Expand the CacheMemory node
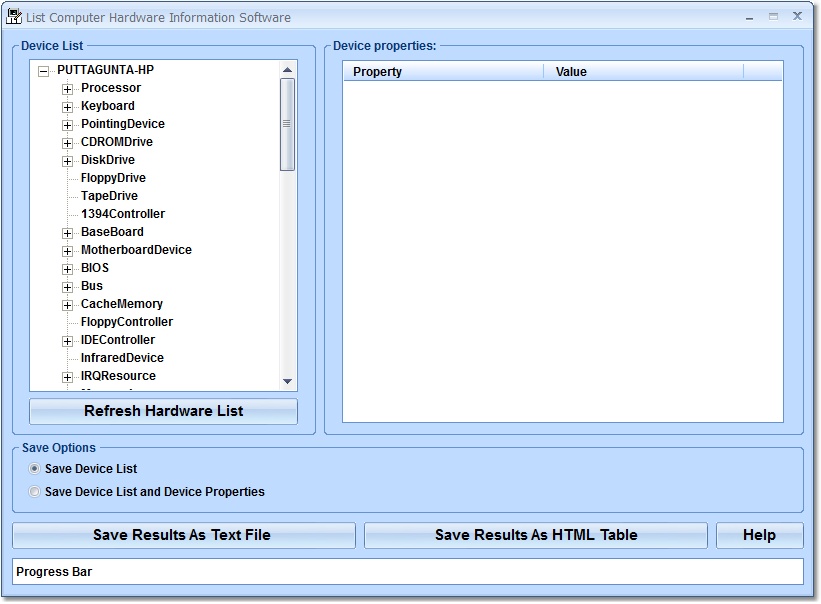The image size is (821, 604). pos(66,304)
